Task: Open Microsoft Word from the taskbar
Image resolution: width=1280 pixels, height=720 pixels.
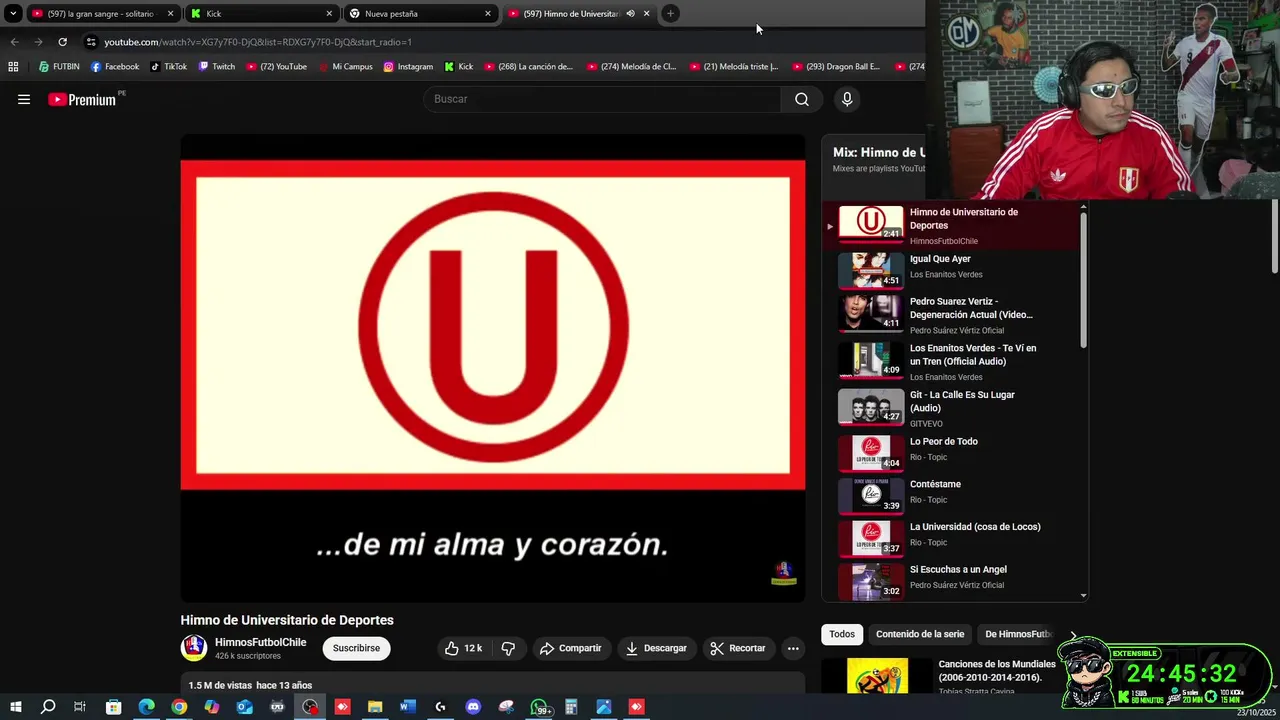Action: (408, 707)
